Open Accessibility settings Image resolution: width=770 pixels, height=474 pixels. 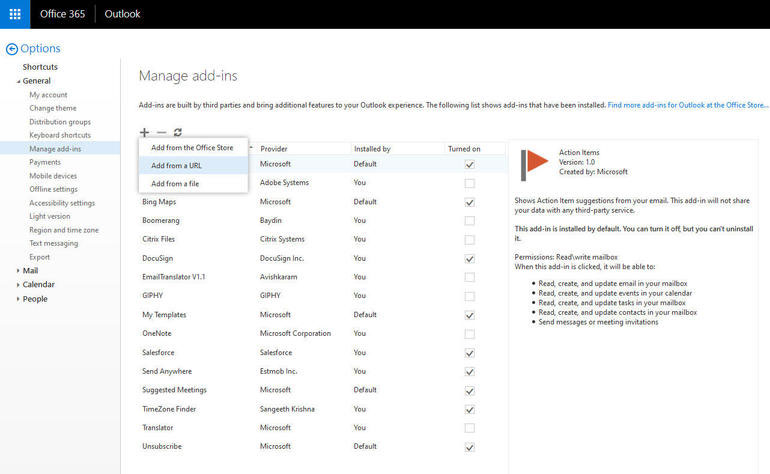(x=62, y=203)
